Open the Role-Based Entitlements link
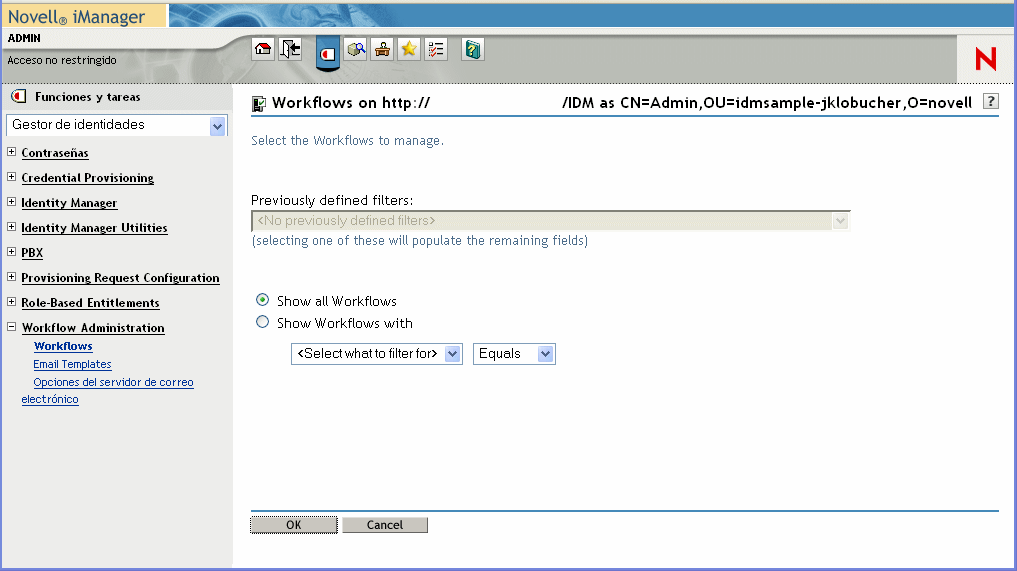This screenshot has height=571, width=1017. [x=90, y=303]
